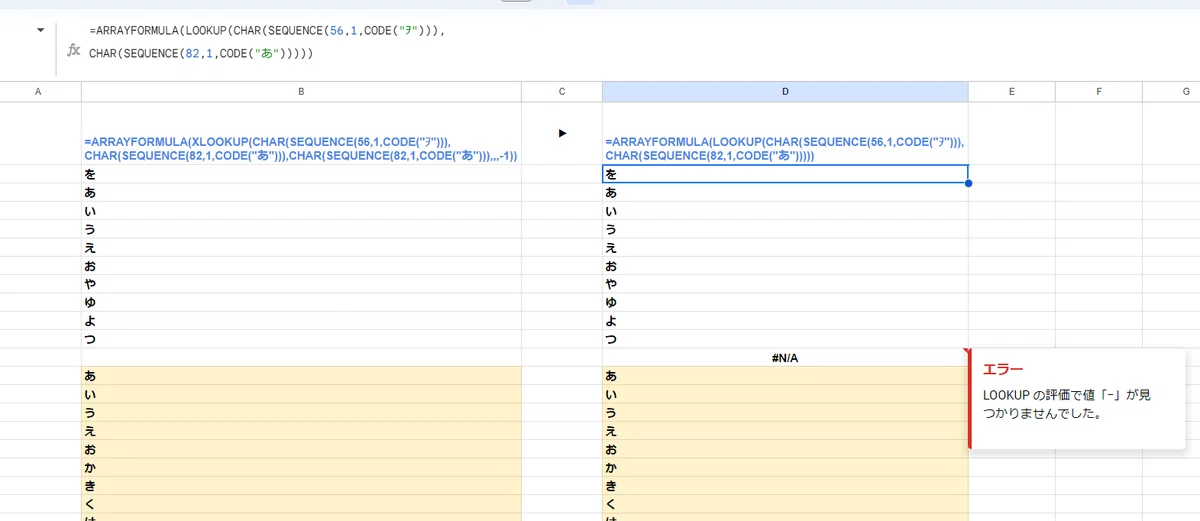
Task: Select column header B
Action: tap(301, 91)
